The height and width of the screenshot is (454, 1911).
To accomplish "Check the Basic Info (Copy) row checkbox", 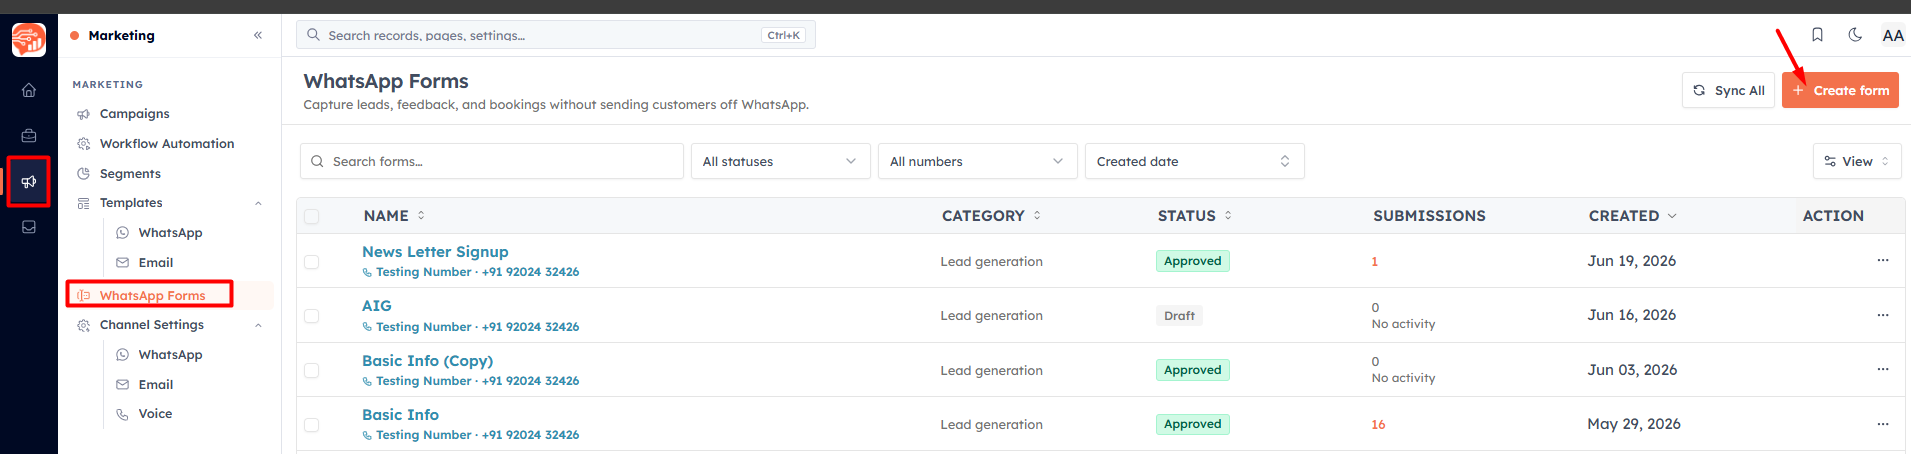I will tap(311, 371).
